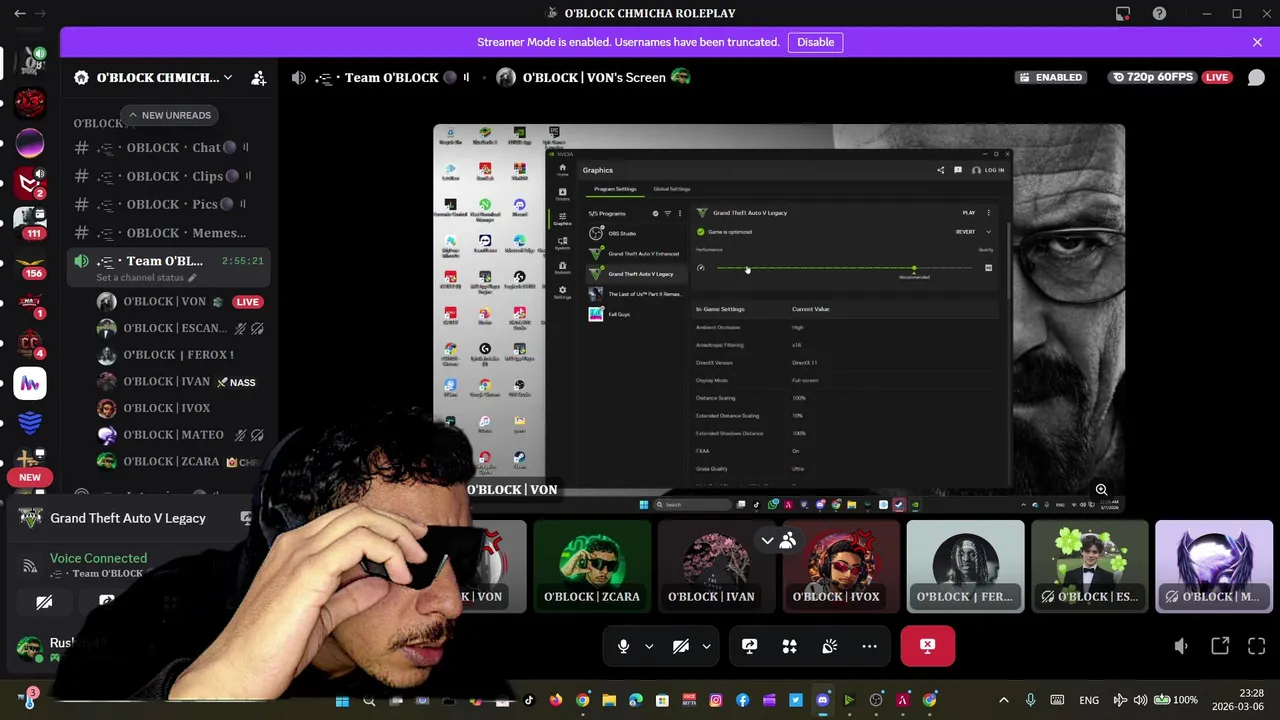1280x720 pixels.
Task: Dismiss the Streamer Mode banner
Action: 1257,42
